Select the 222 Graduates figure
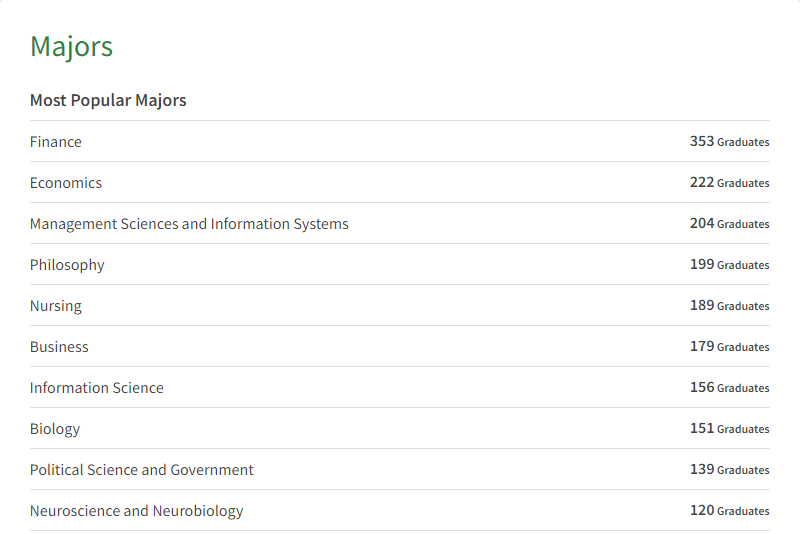Screen dimensions: 800x534 click(729, 183)
